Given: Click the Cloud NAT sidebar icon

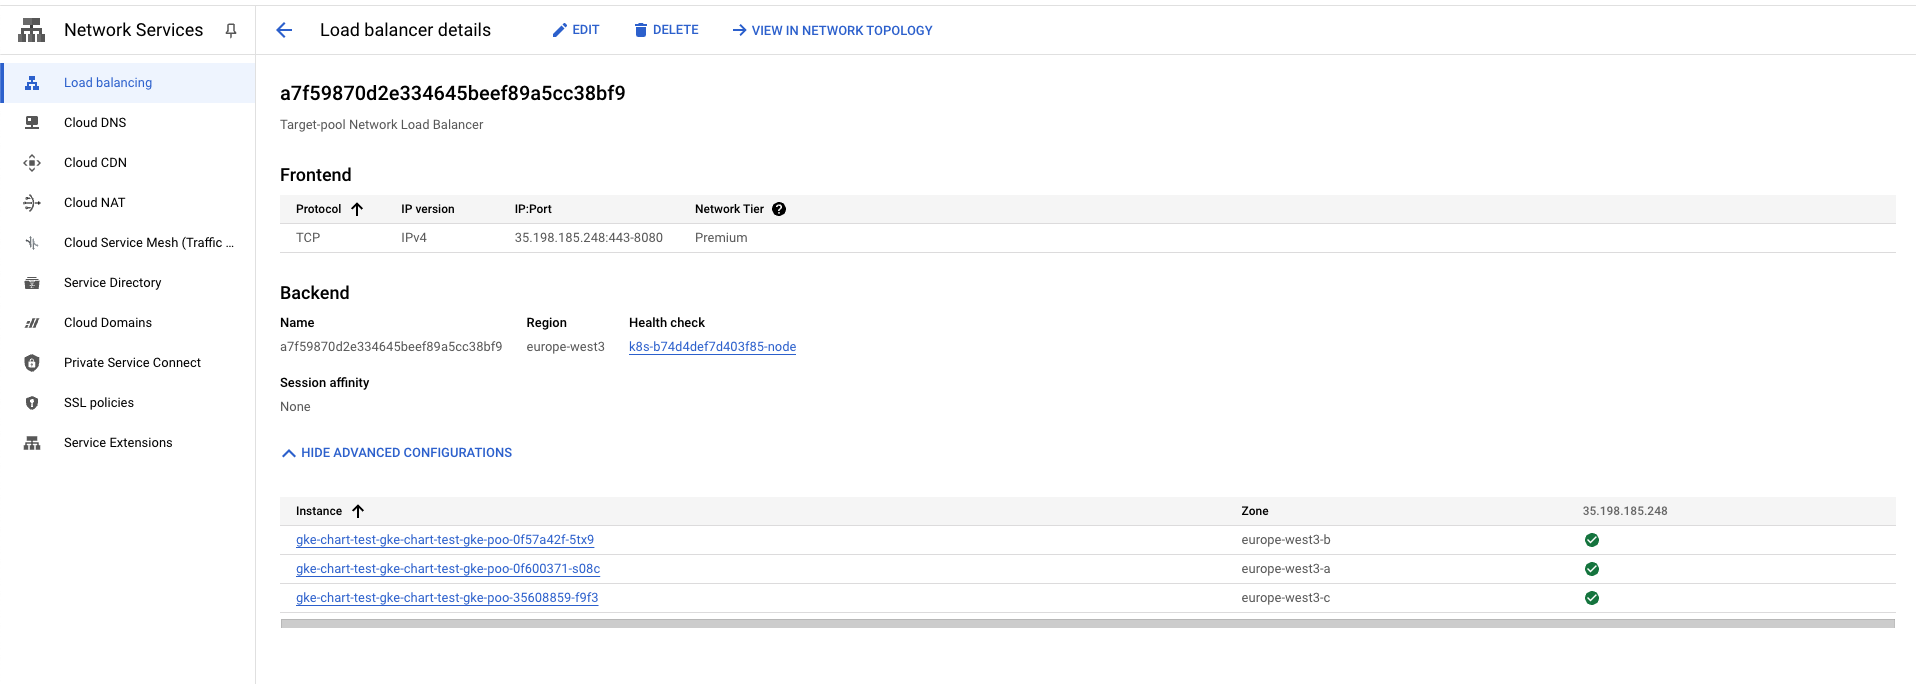Looking at the screenshot, I should [32, 203].
